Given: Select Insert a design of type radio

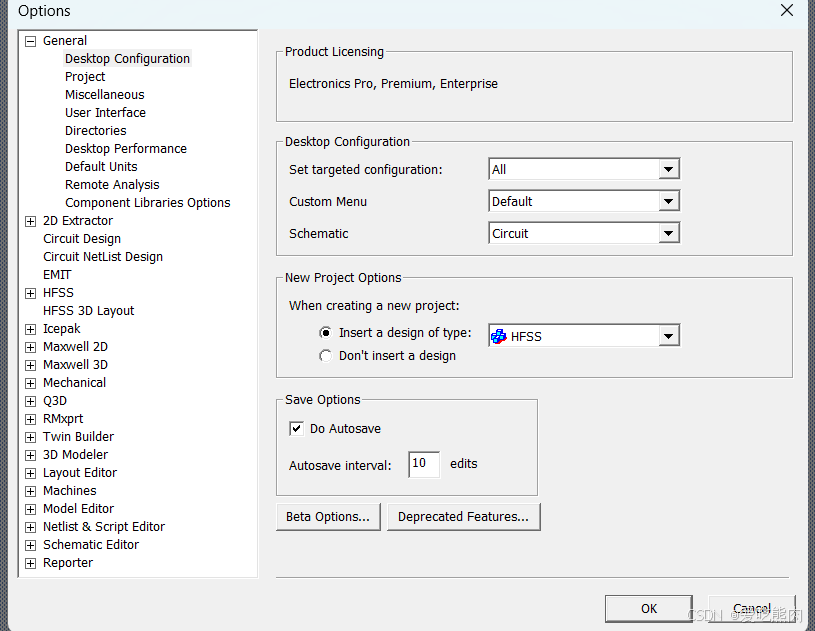Looking at the screenshot, I should click(325, 333).
